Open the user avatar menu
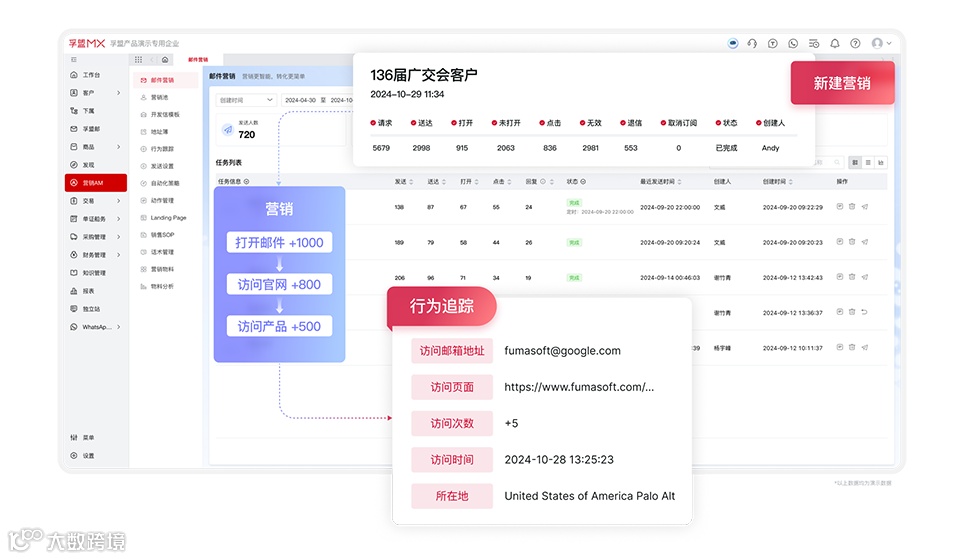The height and width of the screenshot is (559, 964). 881,43
